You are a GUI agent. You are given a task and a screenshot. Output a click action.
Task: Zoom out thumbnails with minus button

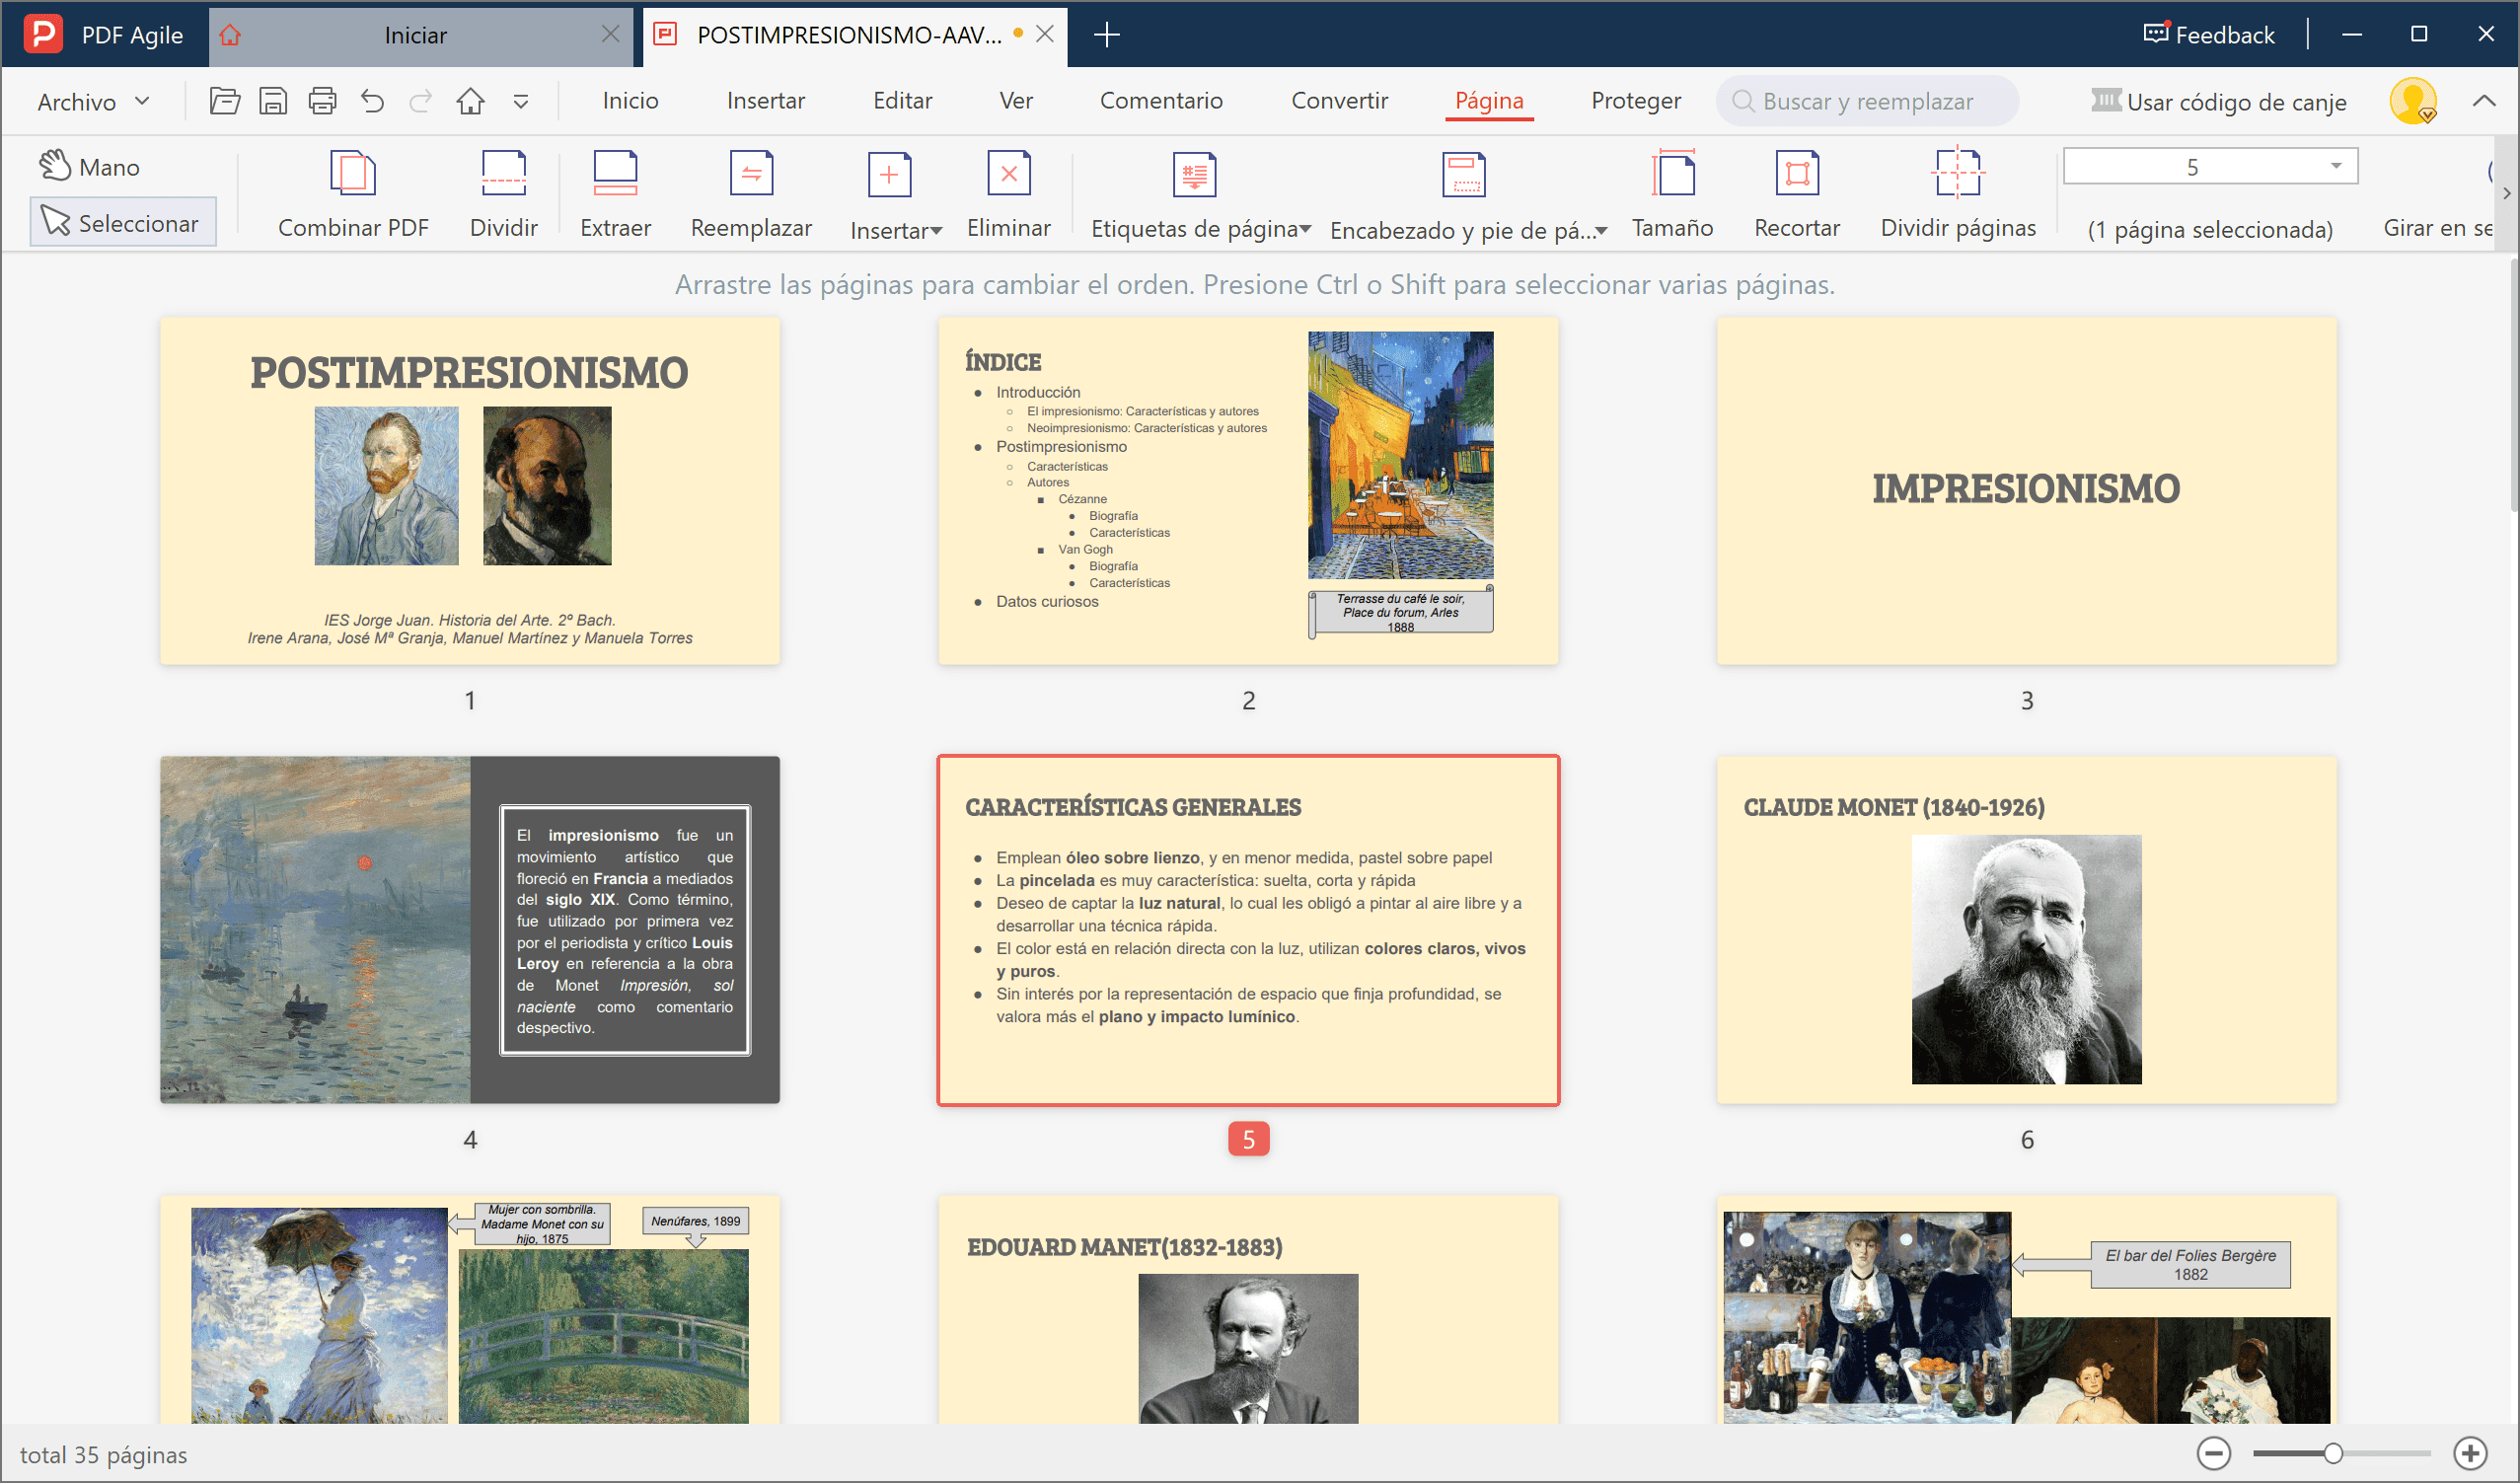[x=2214, y=1453]
